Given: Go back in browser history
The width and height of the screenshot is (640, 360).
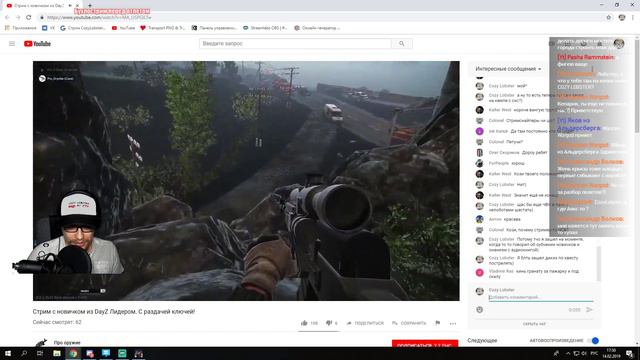Looking at the screenshot, I should click(x=7, y=18).
